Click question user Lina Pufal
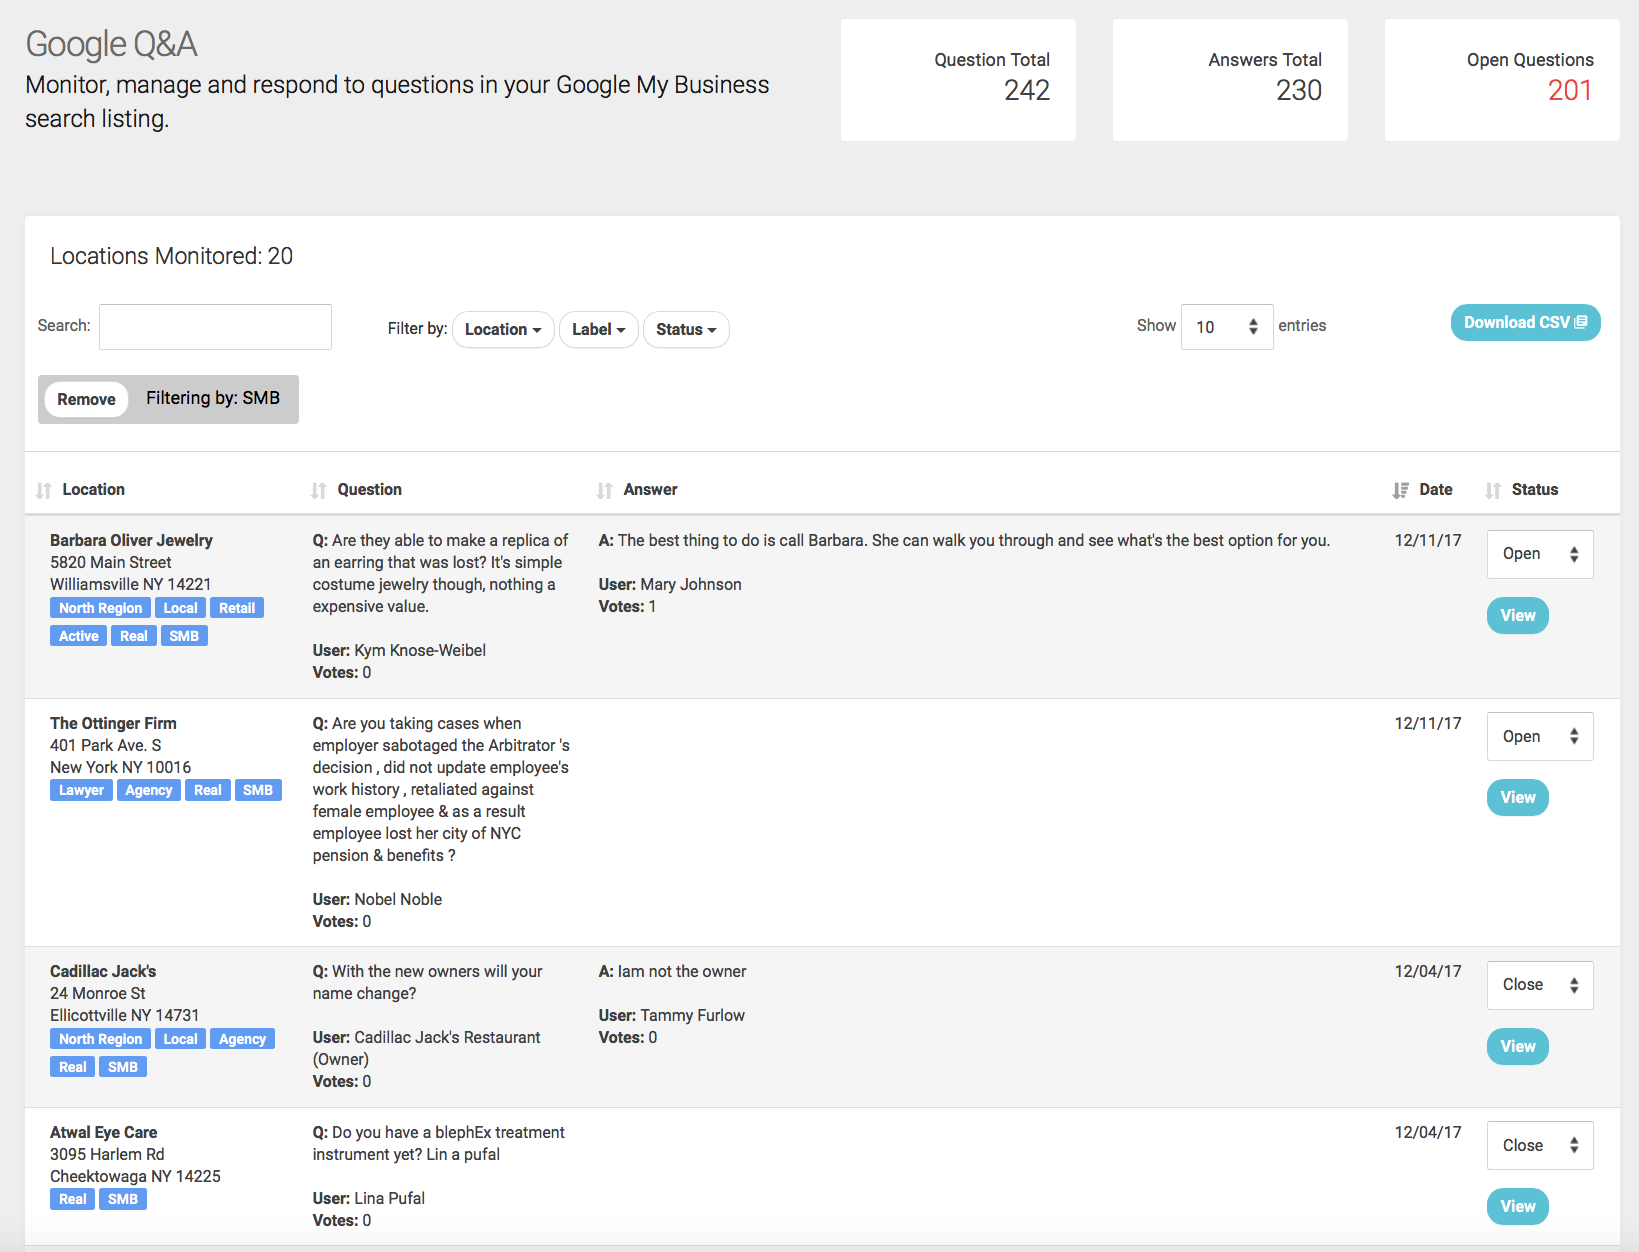 (389, 1198)
